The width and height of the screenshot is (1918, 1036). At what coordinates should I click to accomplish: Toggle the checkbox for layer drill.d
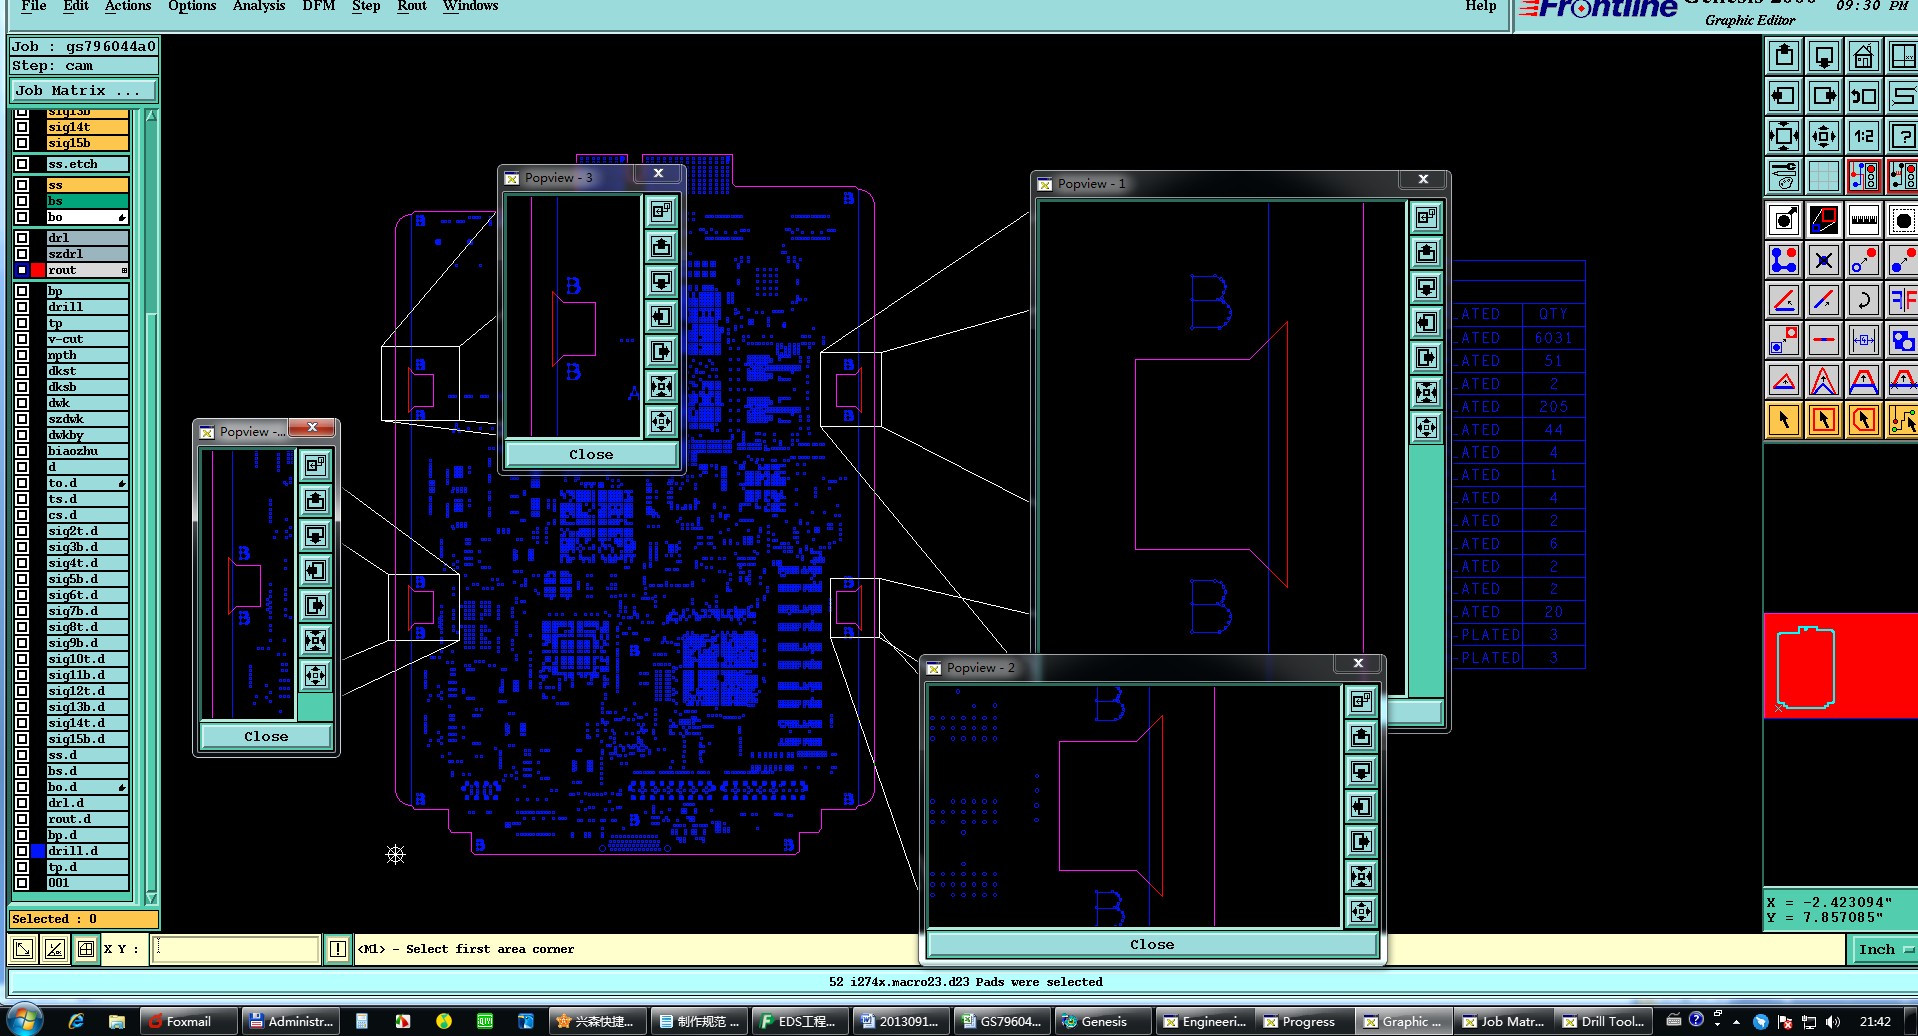point(22,851)
